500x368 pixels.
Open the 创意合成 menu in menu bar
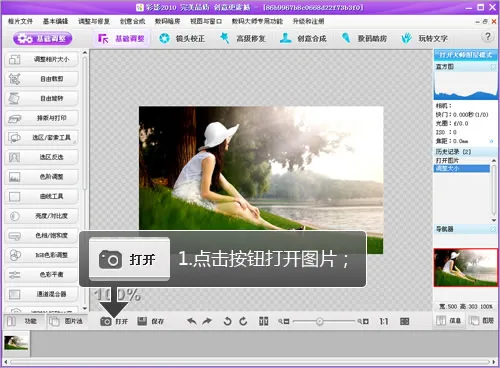132,21
